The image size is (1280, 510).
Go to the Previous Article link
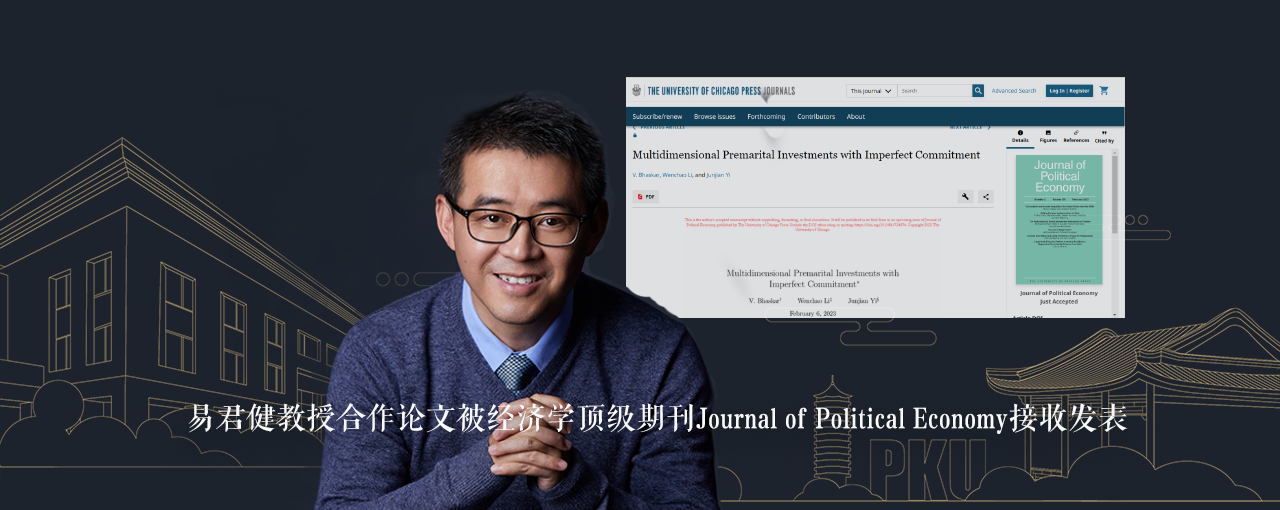point(660,128)
